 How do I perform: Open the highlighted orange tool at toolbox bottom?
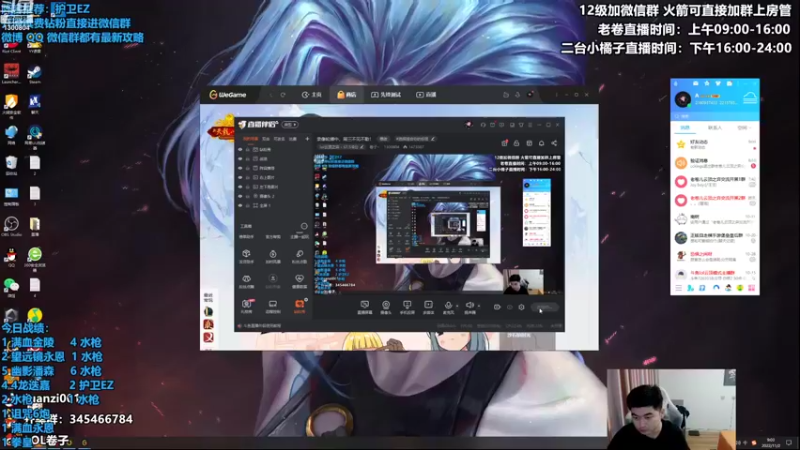tap(299, 305)
